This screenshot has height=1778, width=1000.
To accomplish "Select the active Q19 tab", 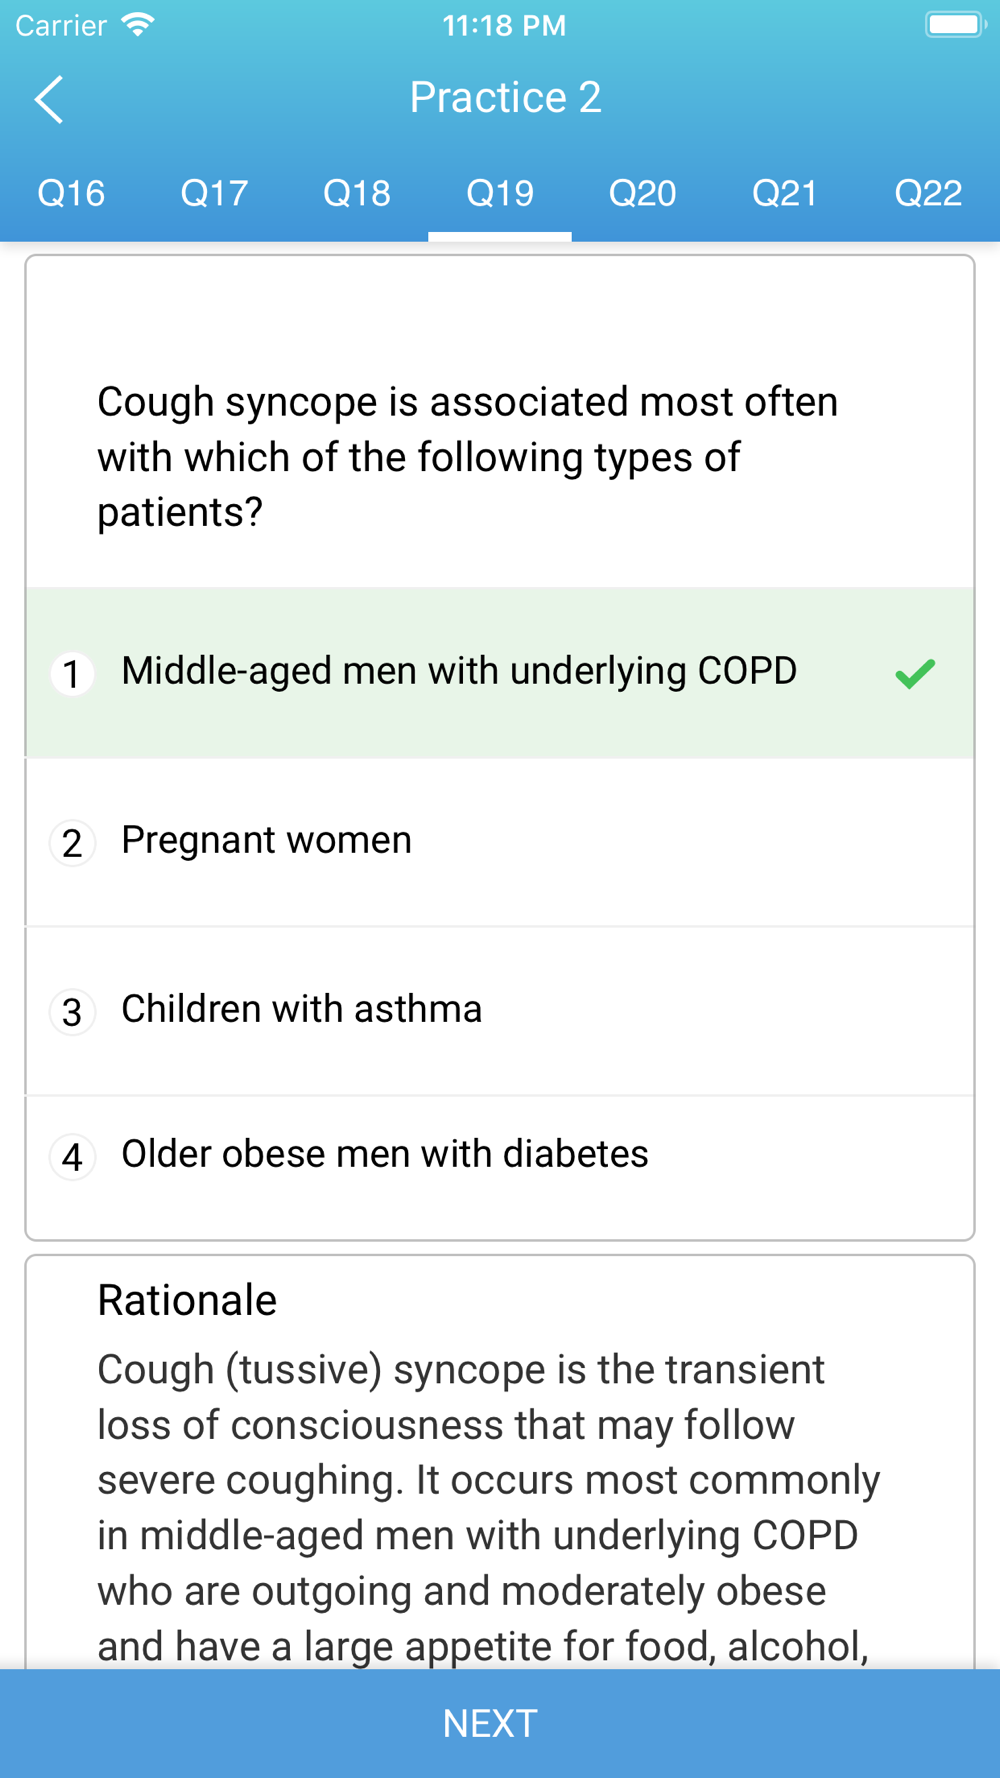I will click(500, 193).
